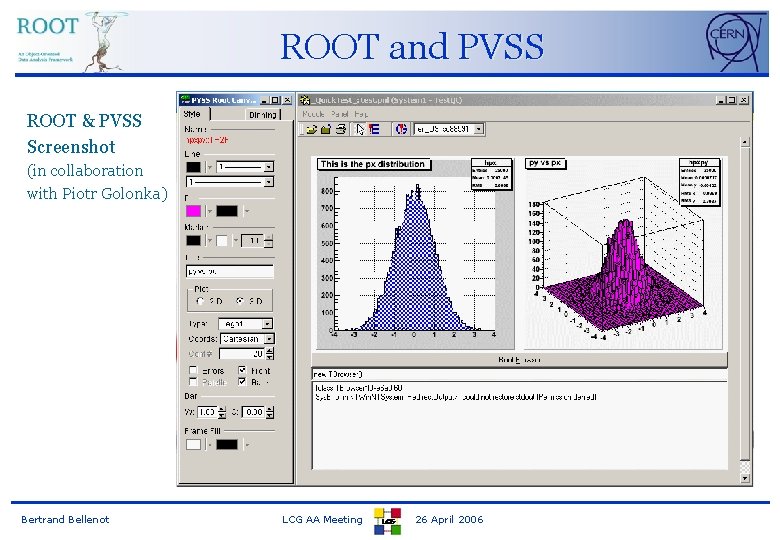The height and width of the screenshot is (540, 780).
Task: Click the white Marker style swatch
Action: click(x=222, y=241)
